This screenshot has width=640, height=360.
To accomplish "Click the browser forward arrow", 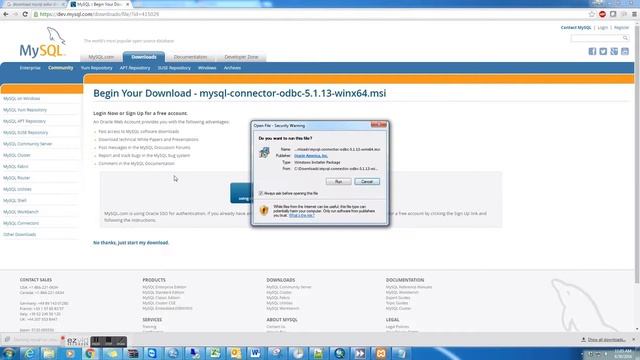I will (16, 14).
